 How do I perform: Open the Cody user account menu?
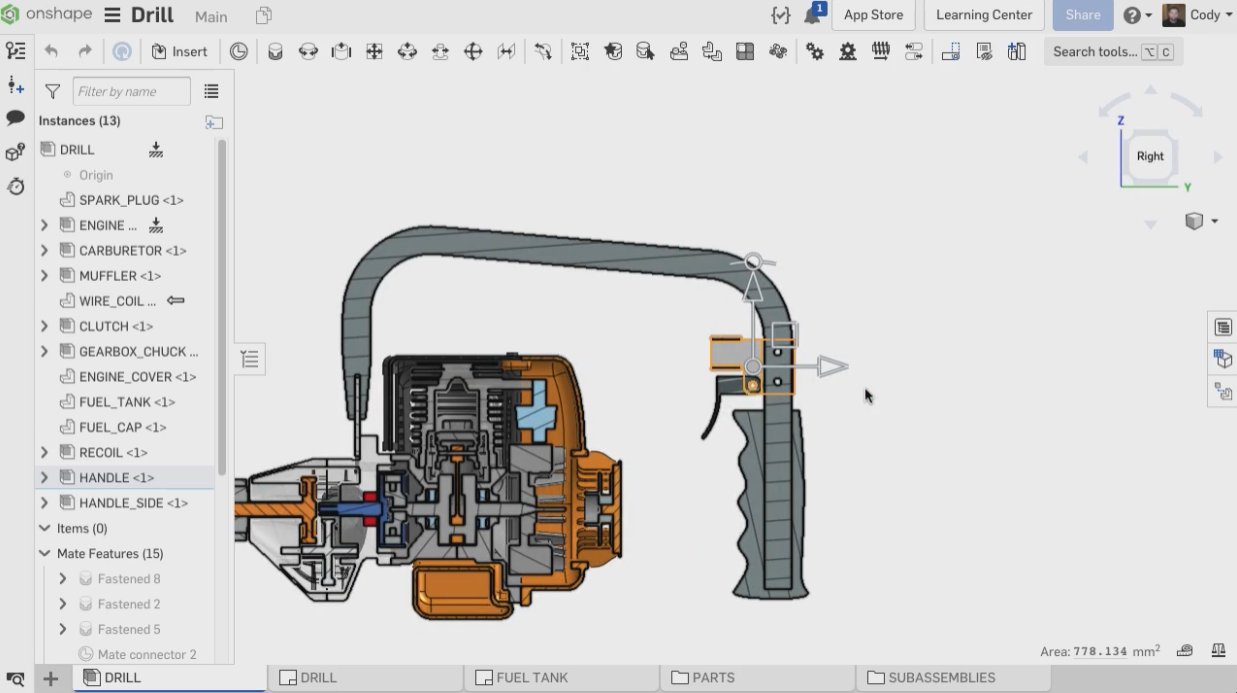point(1198,15)
